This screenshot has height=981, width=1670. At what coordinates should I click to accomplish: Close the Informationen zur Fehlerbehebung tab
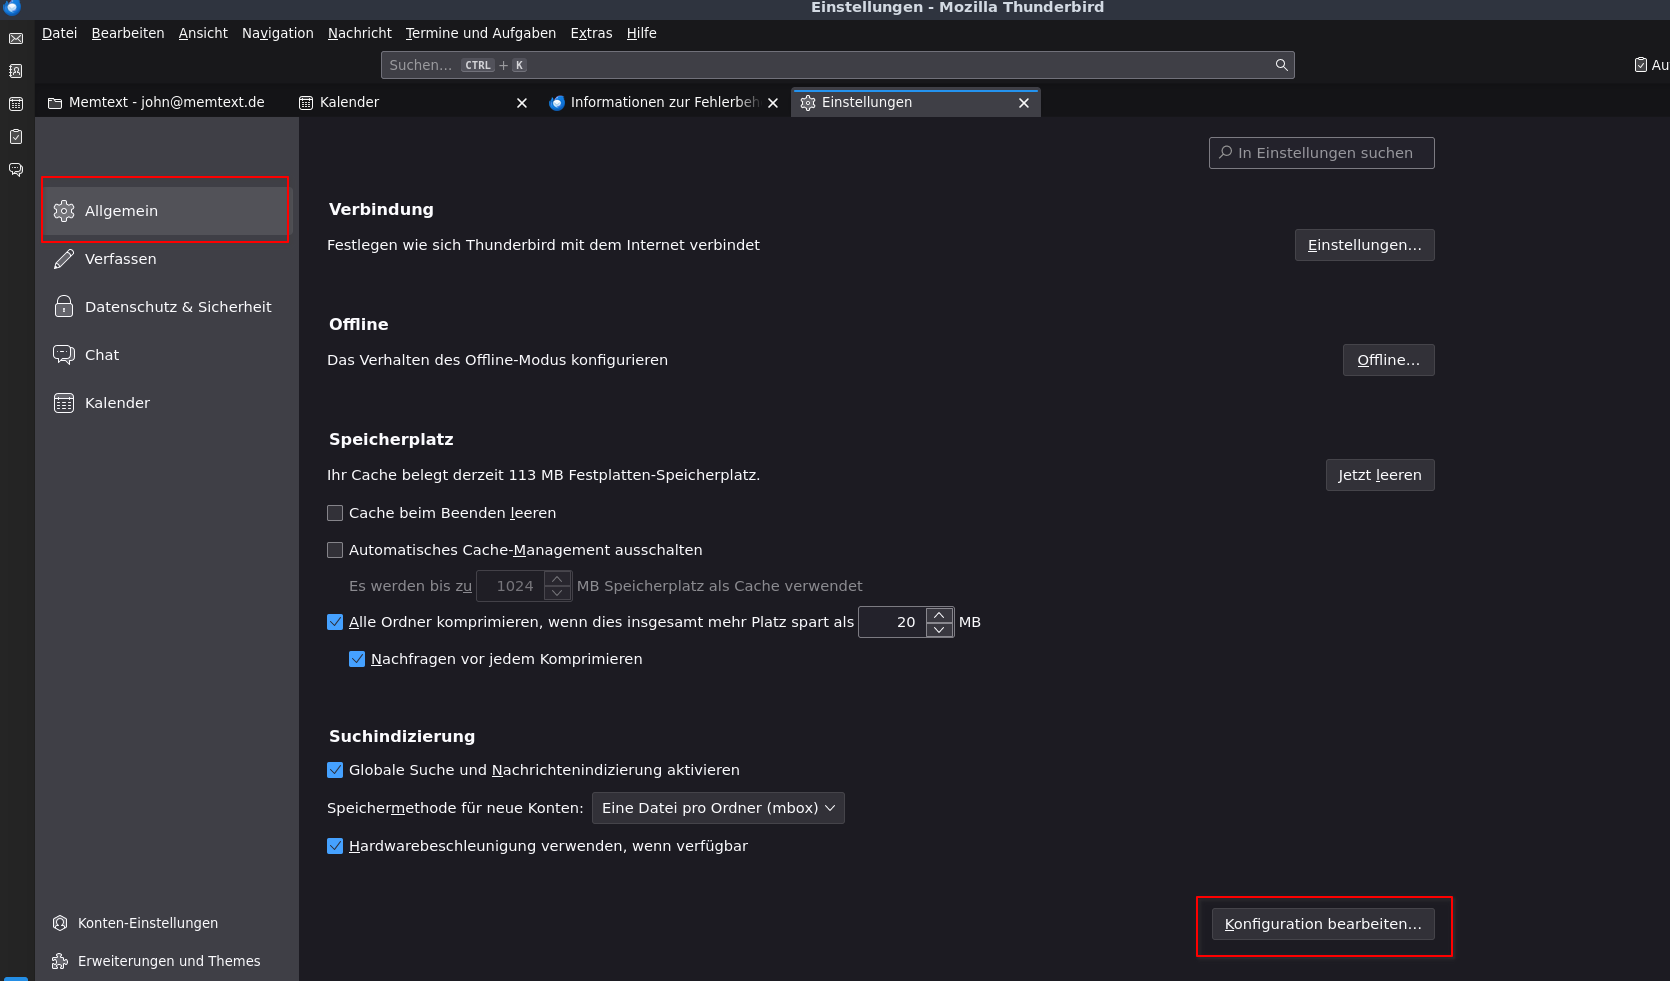[773, 103]
